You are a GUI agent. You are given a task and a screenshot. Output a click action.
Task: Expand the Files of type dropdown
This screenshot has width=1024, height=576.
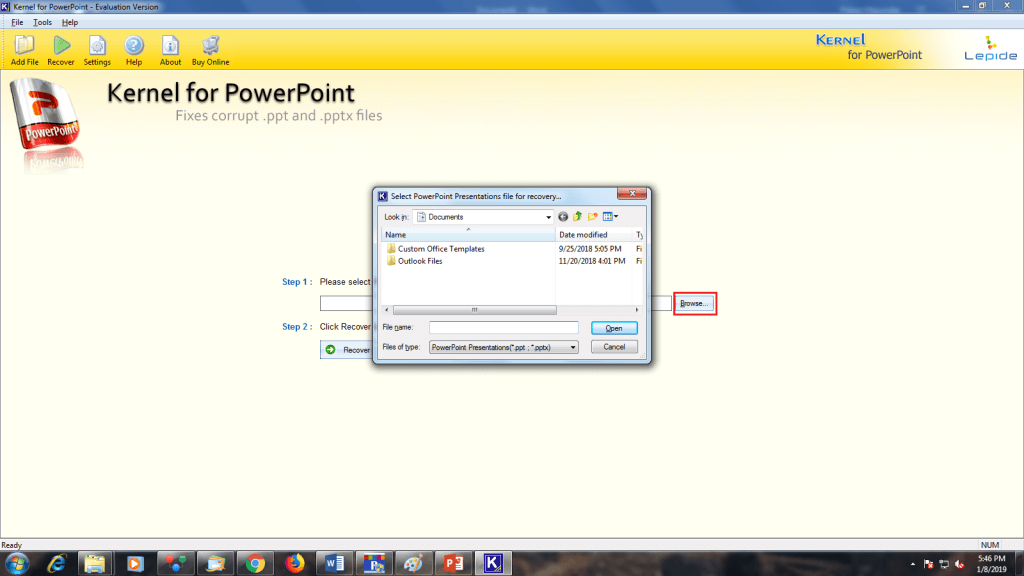pos(571,347)
